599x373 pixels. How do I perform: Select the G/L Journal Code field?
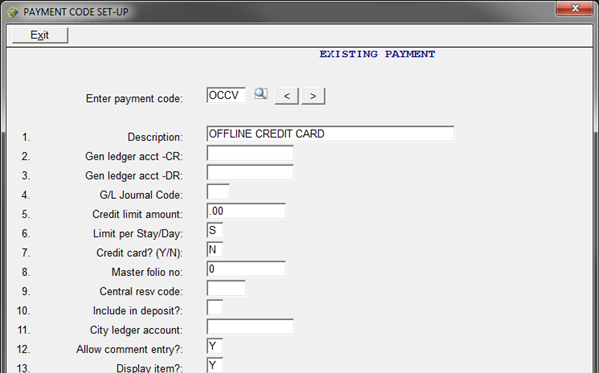[x=218, y=192]
